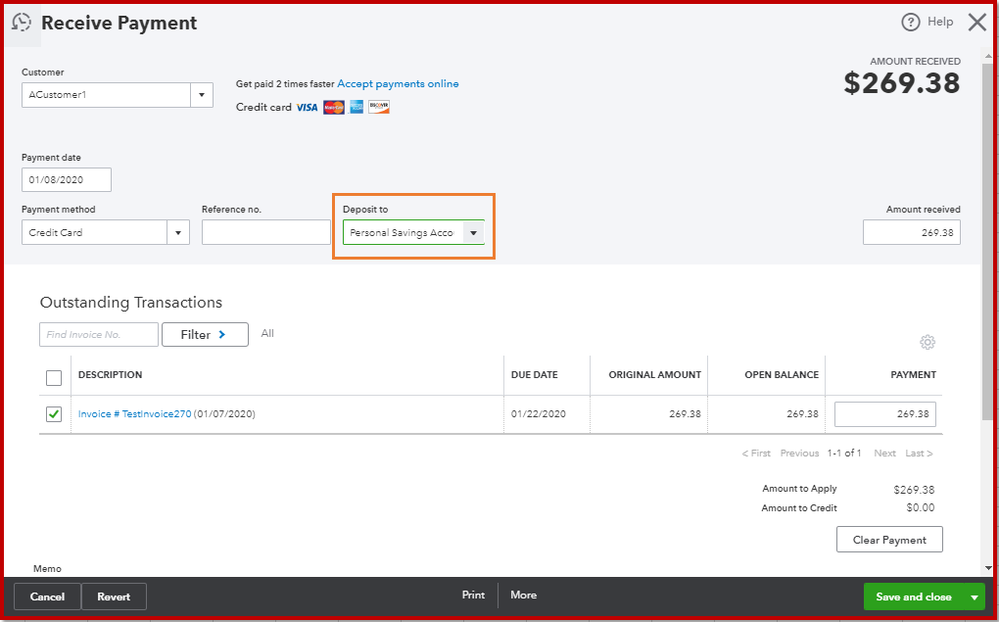The height and width of the screenshot is (622, 999).
Task: Go to Last page in pagination
Action: tap(919, 453)
